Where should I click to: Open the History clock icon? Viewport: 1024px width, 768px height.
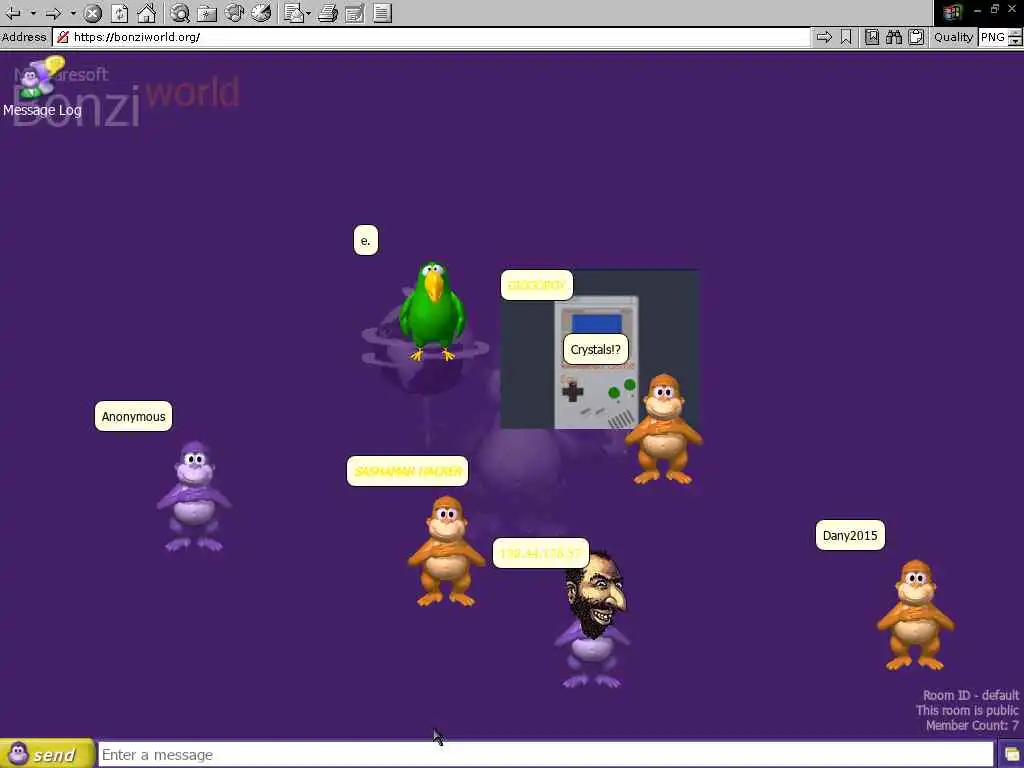click(261, 13)
